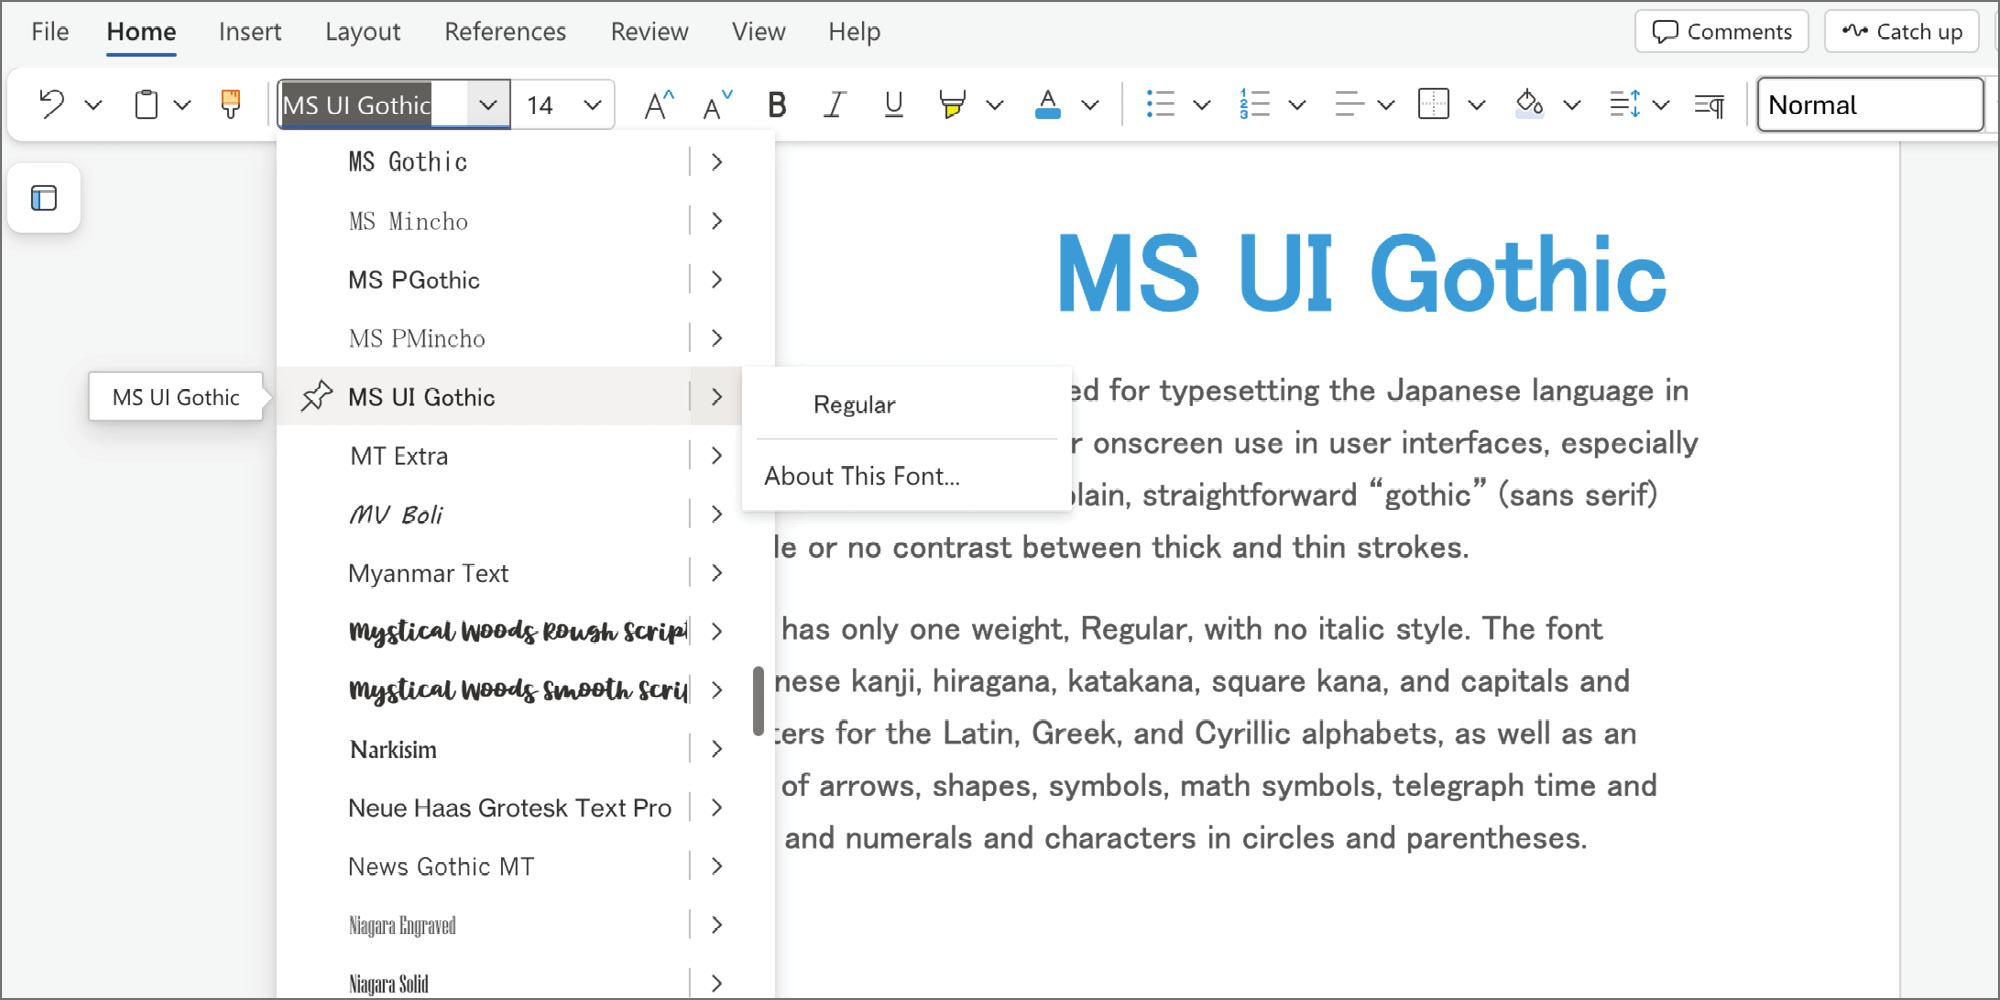Open the navigation pane icon
The width and height of the screenshot is (2000, 1000).
pos(44,198)
